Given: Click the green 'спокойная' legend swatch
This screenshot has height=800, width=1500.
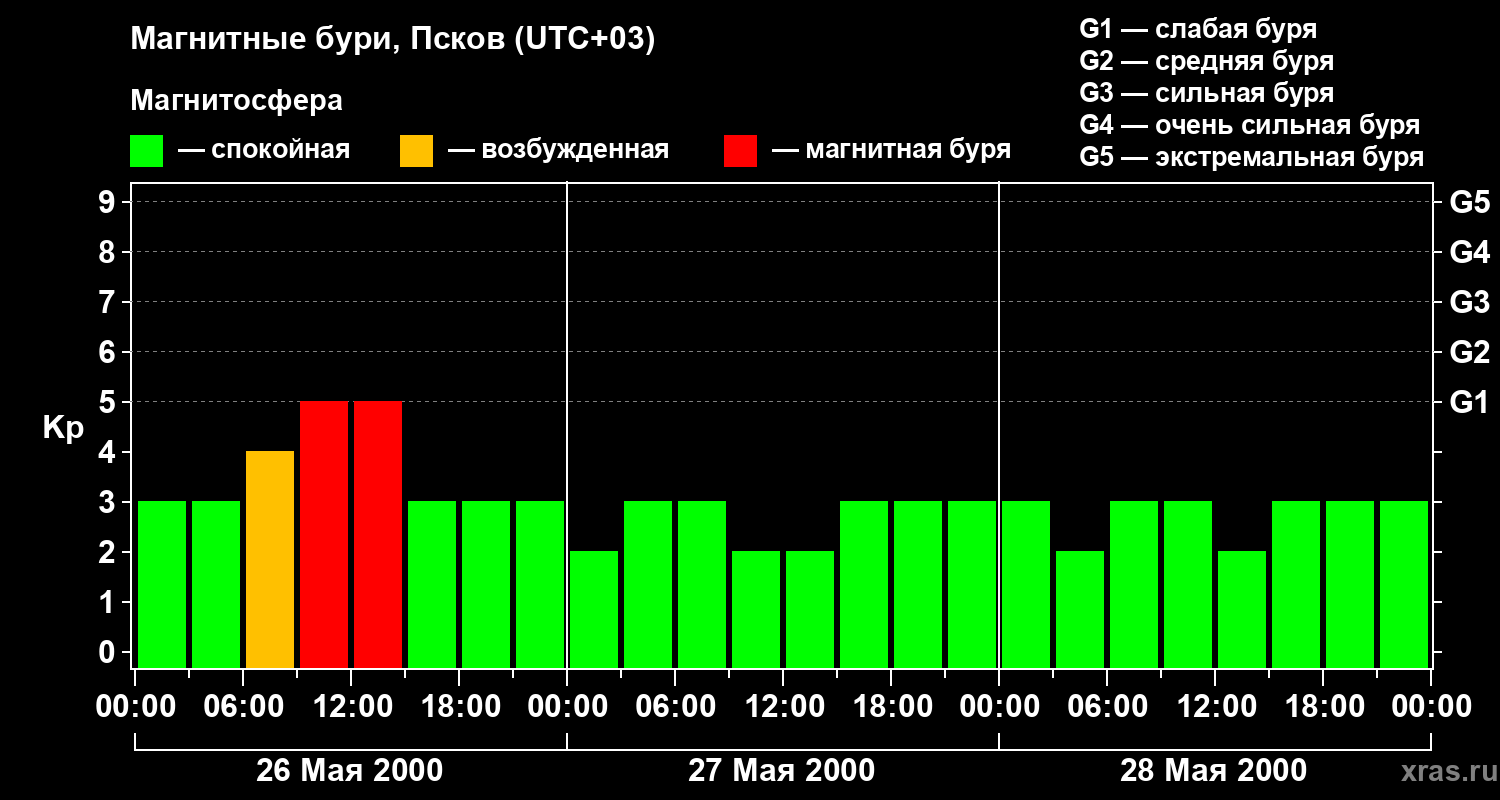Looking at the screenshot, I should tap(146, 150).
